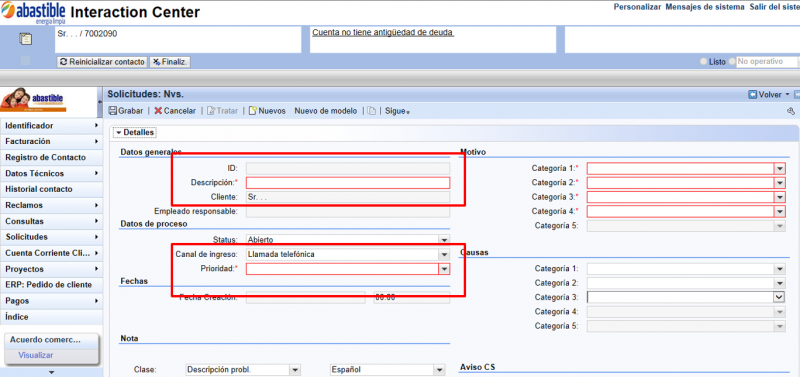Click the notepad icon in the header bar
800x377 pixels.
coord(26,39)
